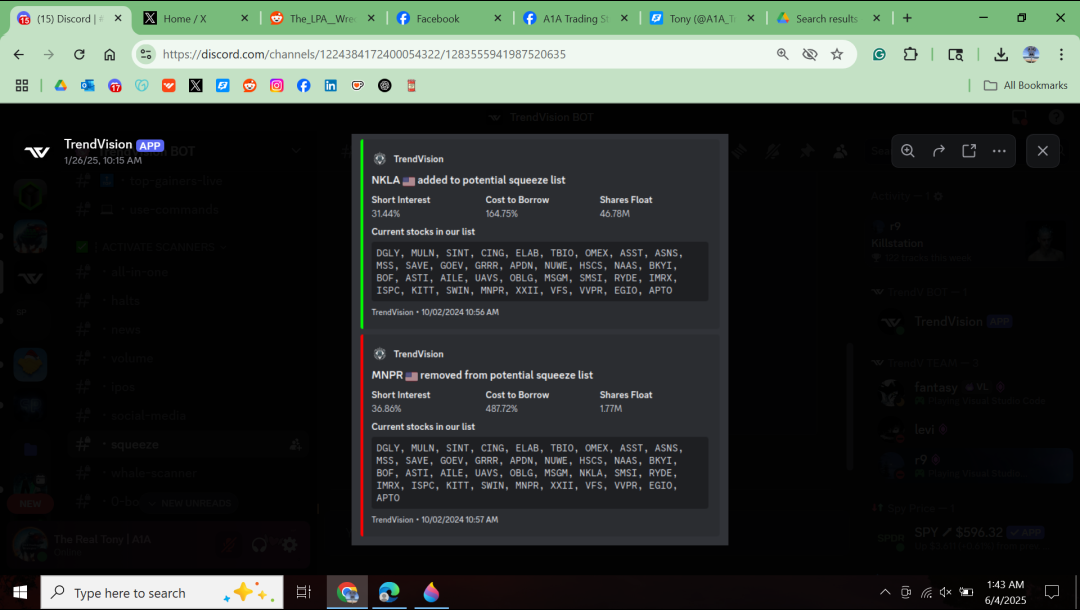Open Google Drive bookmark
The width and height of the screenshot is (1080, 610).
[61, 85]
